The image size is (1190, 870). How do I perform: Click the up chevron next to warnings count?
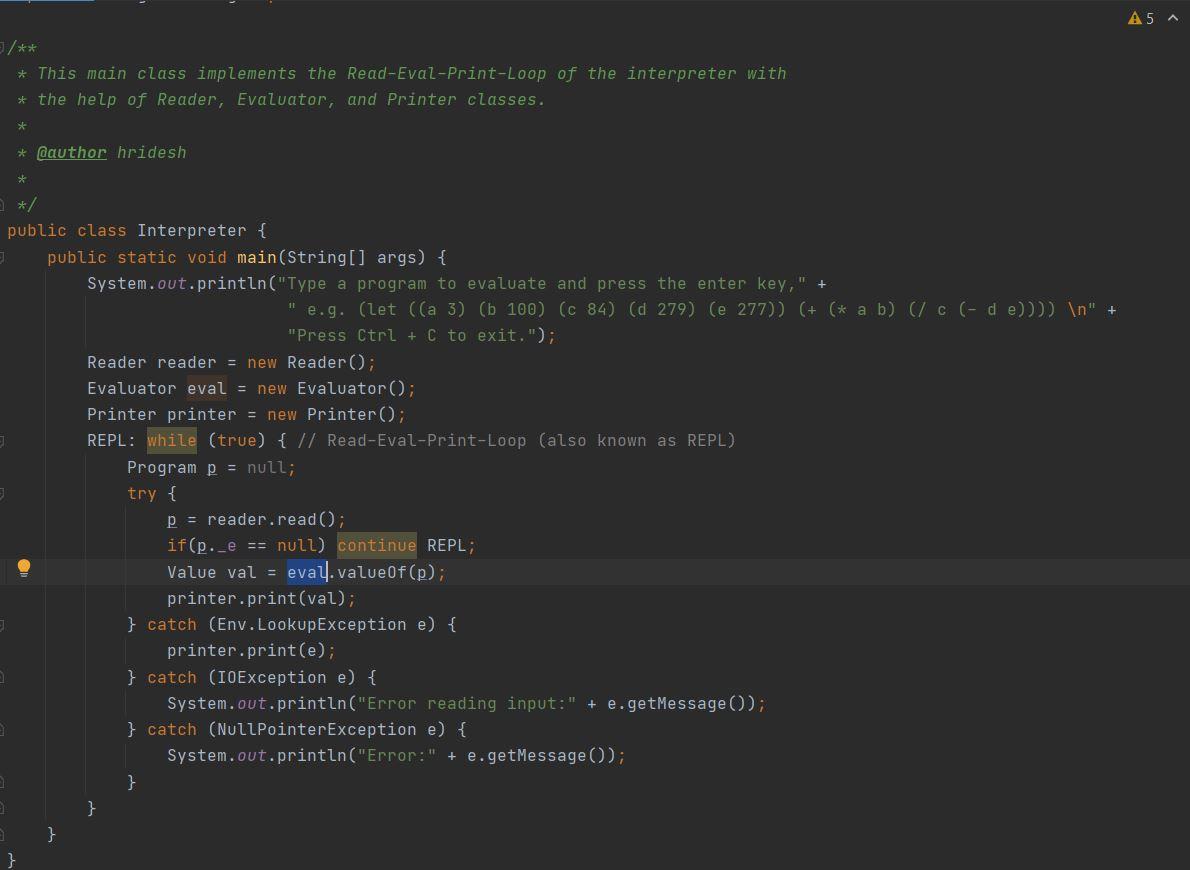(x=1173, y=17)
